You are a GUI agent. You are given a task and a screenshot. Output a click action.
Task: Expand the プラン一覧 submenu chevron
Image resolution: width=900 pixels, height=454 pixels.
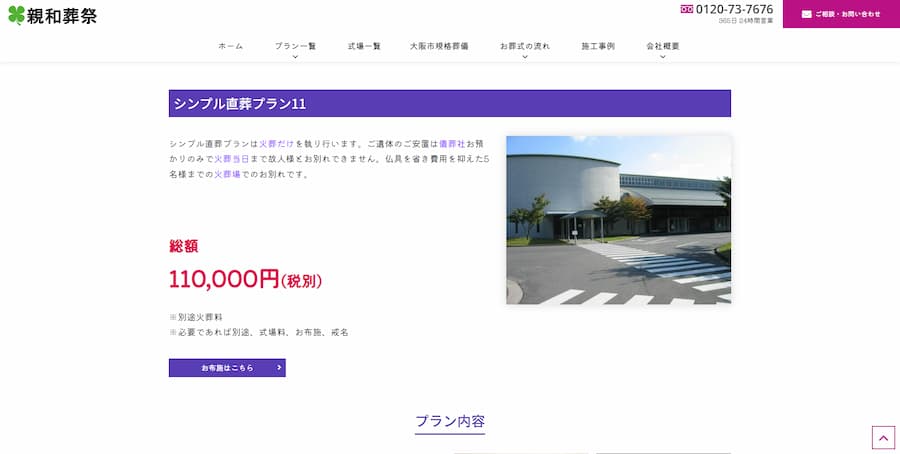point(295,57)
